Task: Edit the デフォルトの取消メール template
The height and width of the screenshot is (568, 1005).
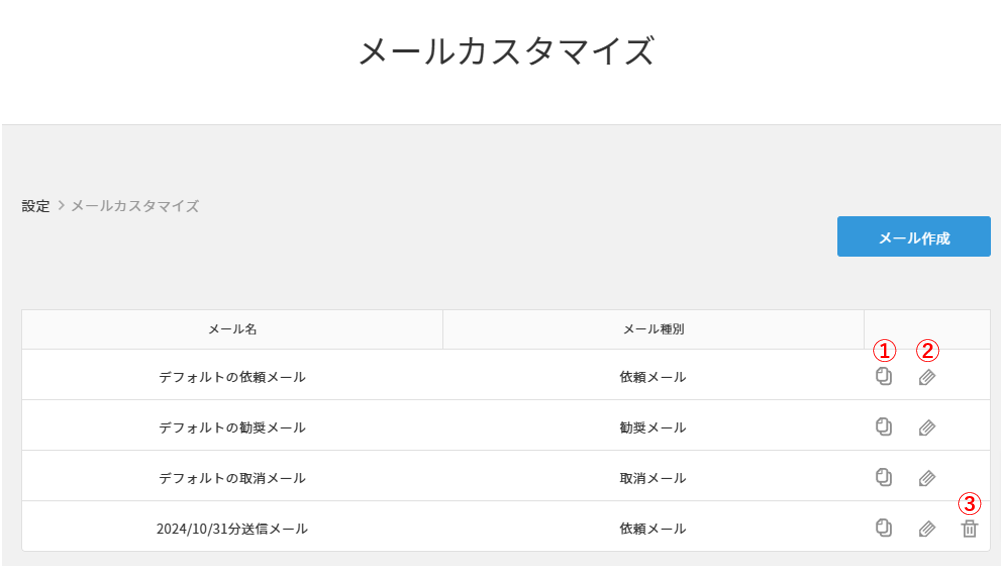Action: pyautogui.click(x=927, y=478)
